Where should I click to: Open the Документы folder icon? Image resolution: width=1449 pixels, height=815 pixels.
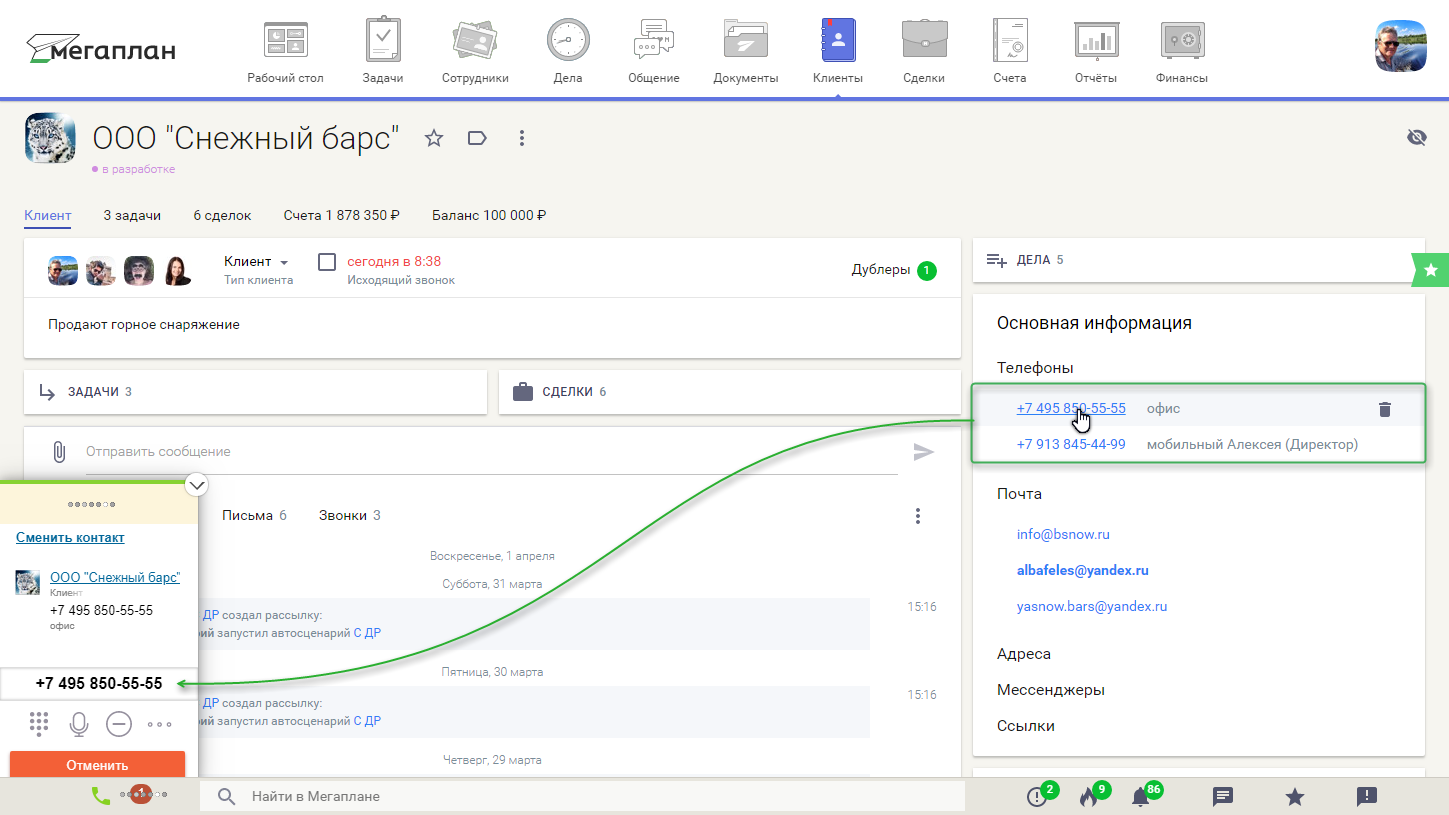point(745,41)
